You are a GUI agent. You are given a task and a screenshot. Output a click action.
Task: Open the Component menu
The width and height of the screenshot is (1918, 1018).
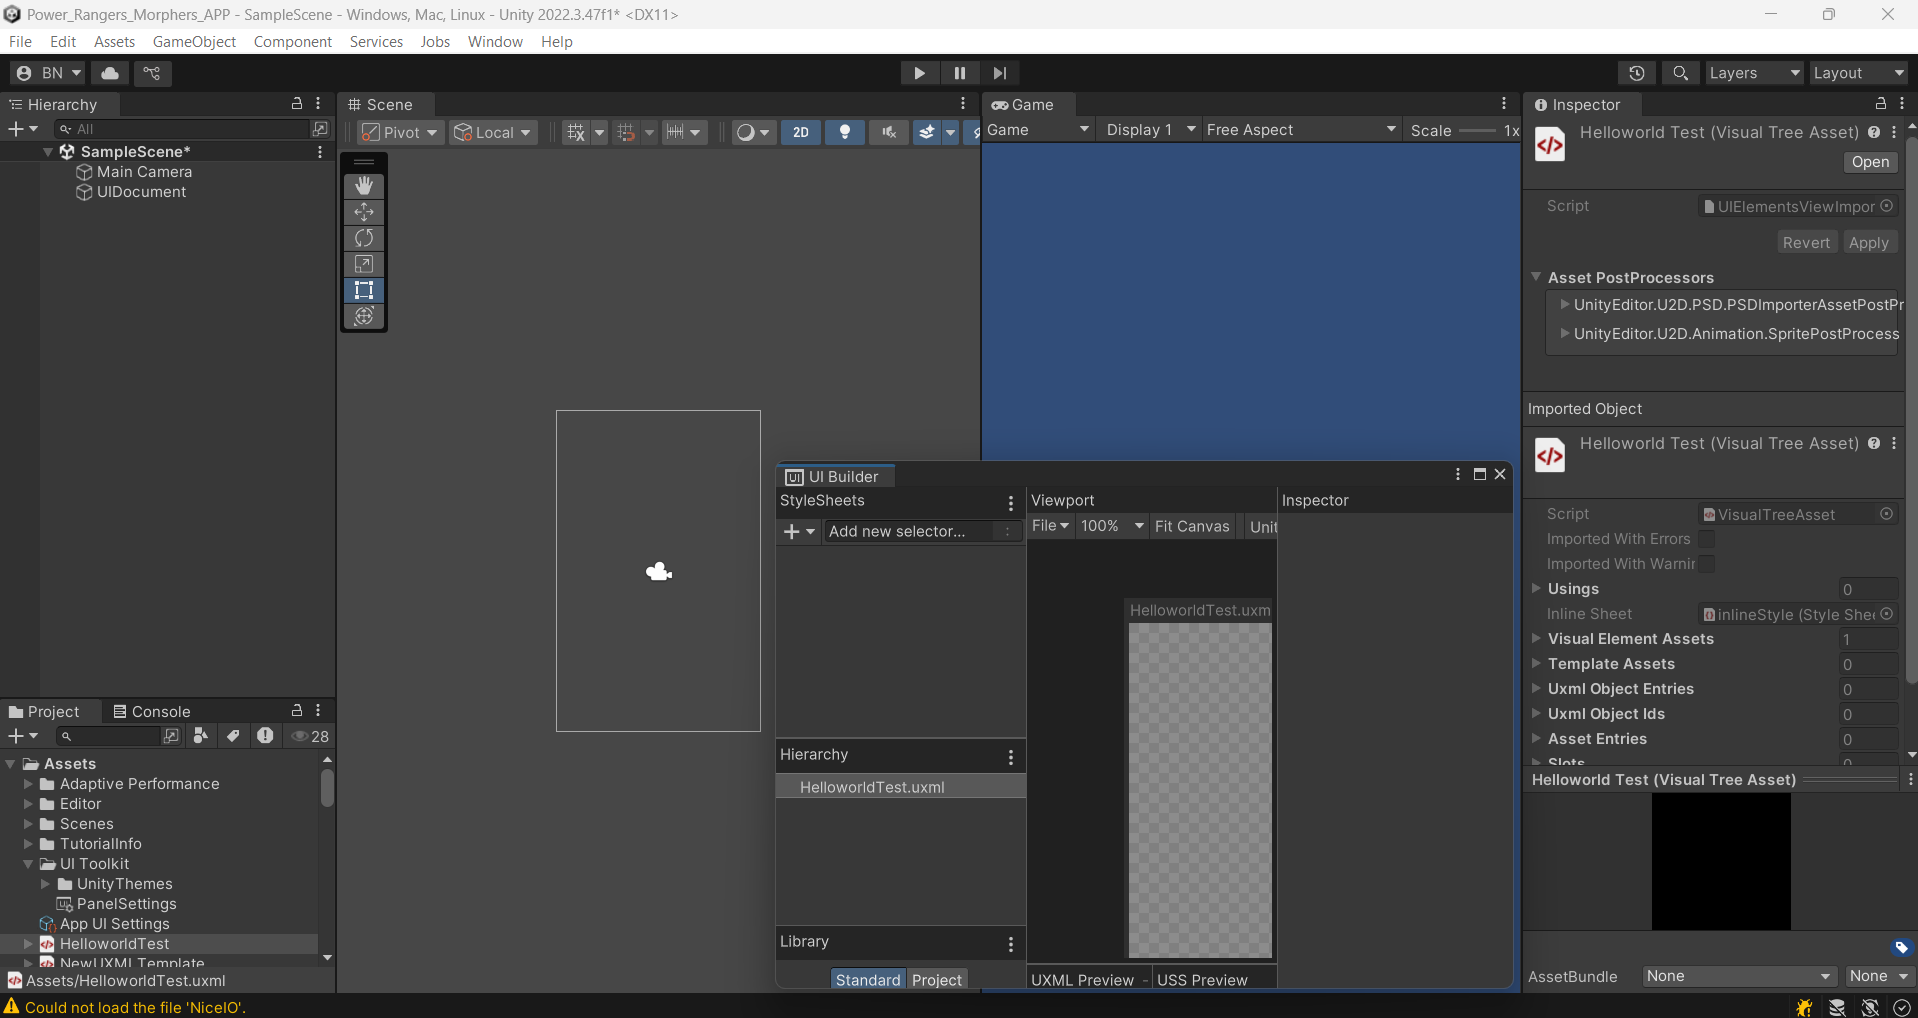pos(292,41)
